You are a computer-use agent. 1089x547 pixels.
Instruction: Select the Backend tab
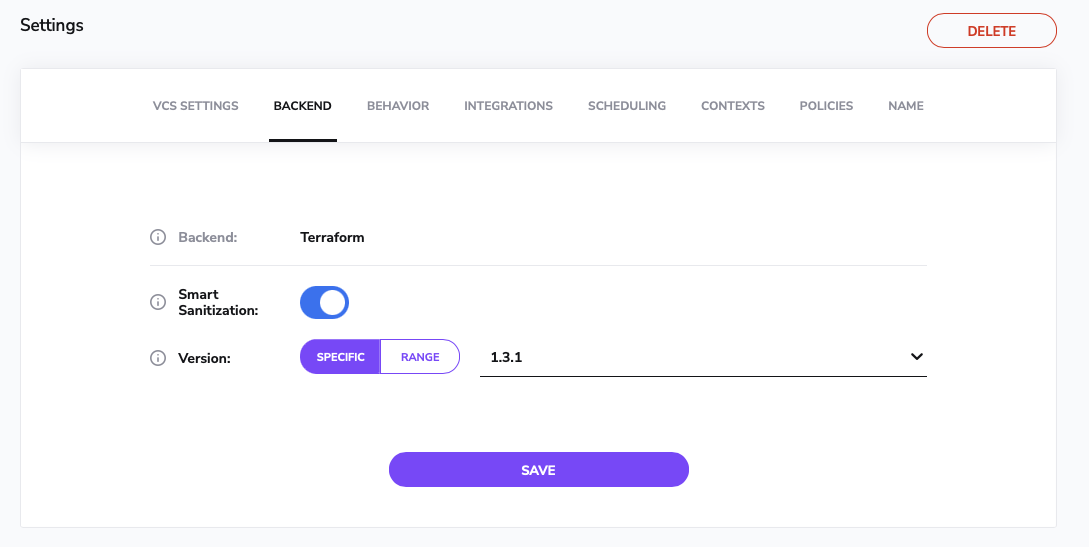pyautogui.click(x=302, y=106)
